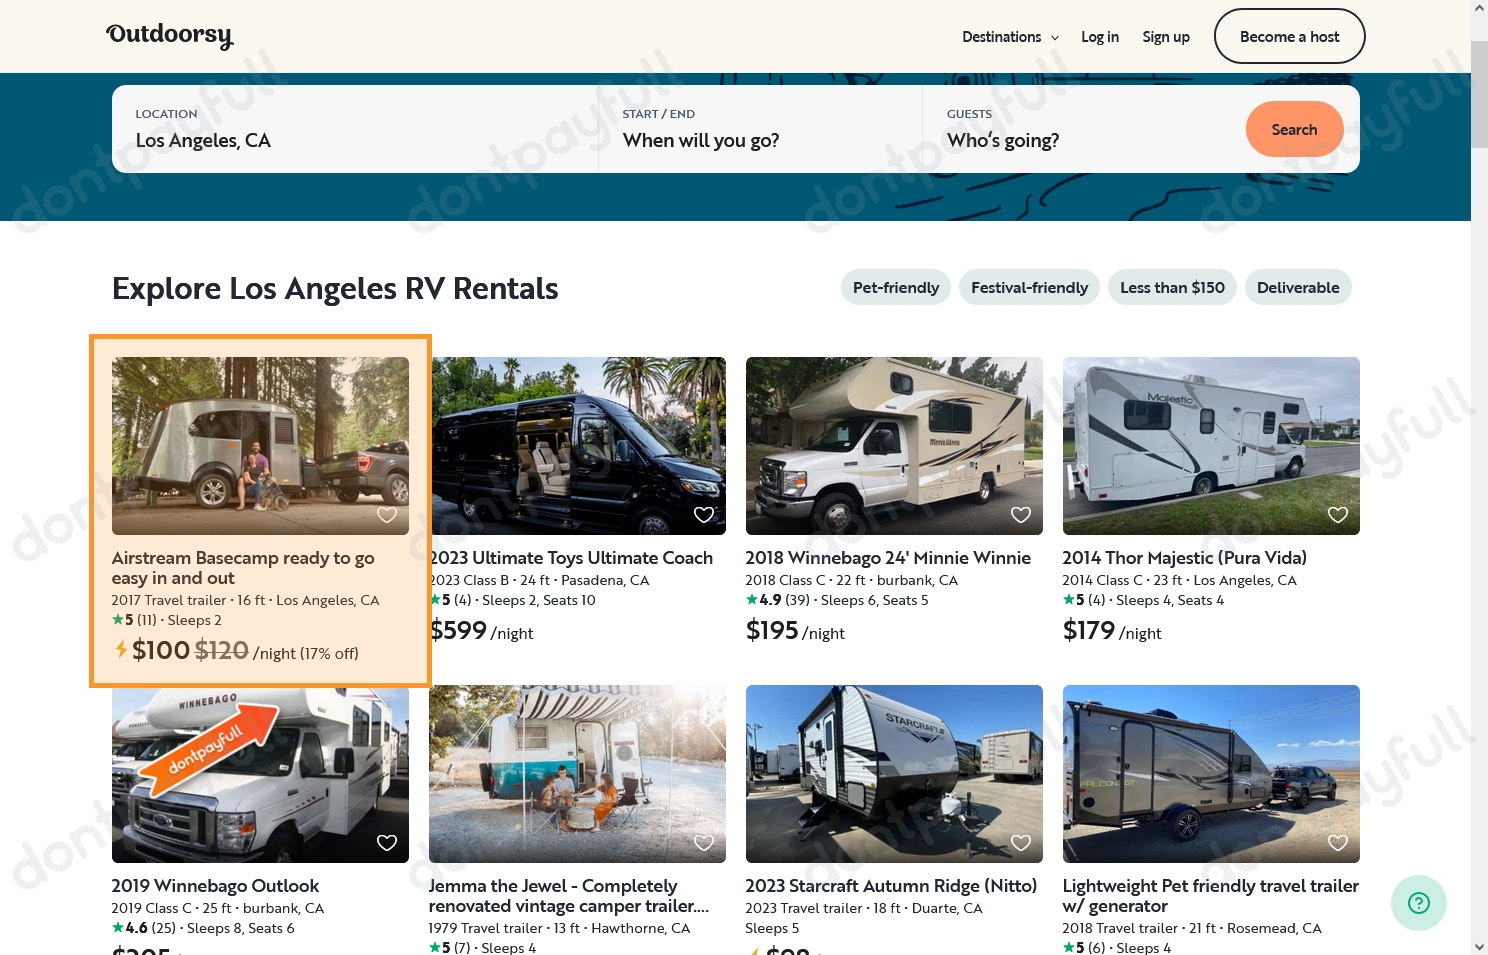This screenshot has width=1488, height=955.
Task: Click the page vertical scrollbar thumb
Action: click(1479, 95)
